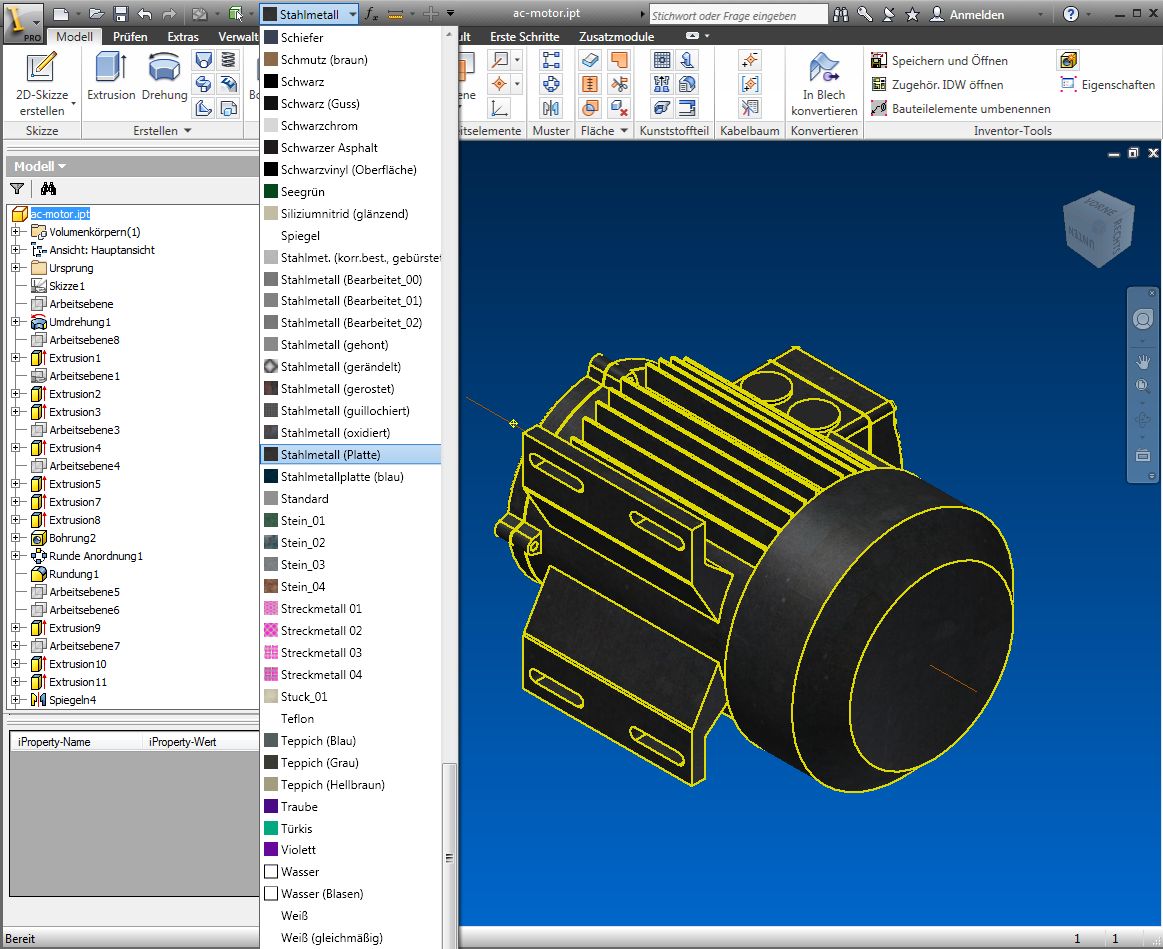Click the binoculars search icon in Modell panel
The image size is (1163, 949).
click(48, 189)
